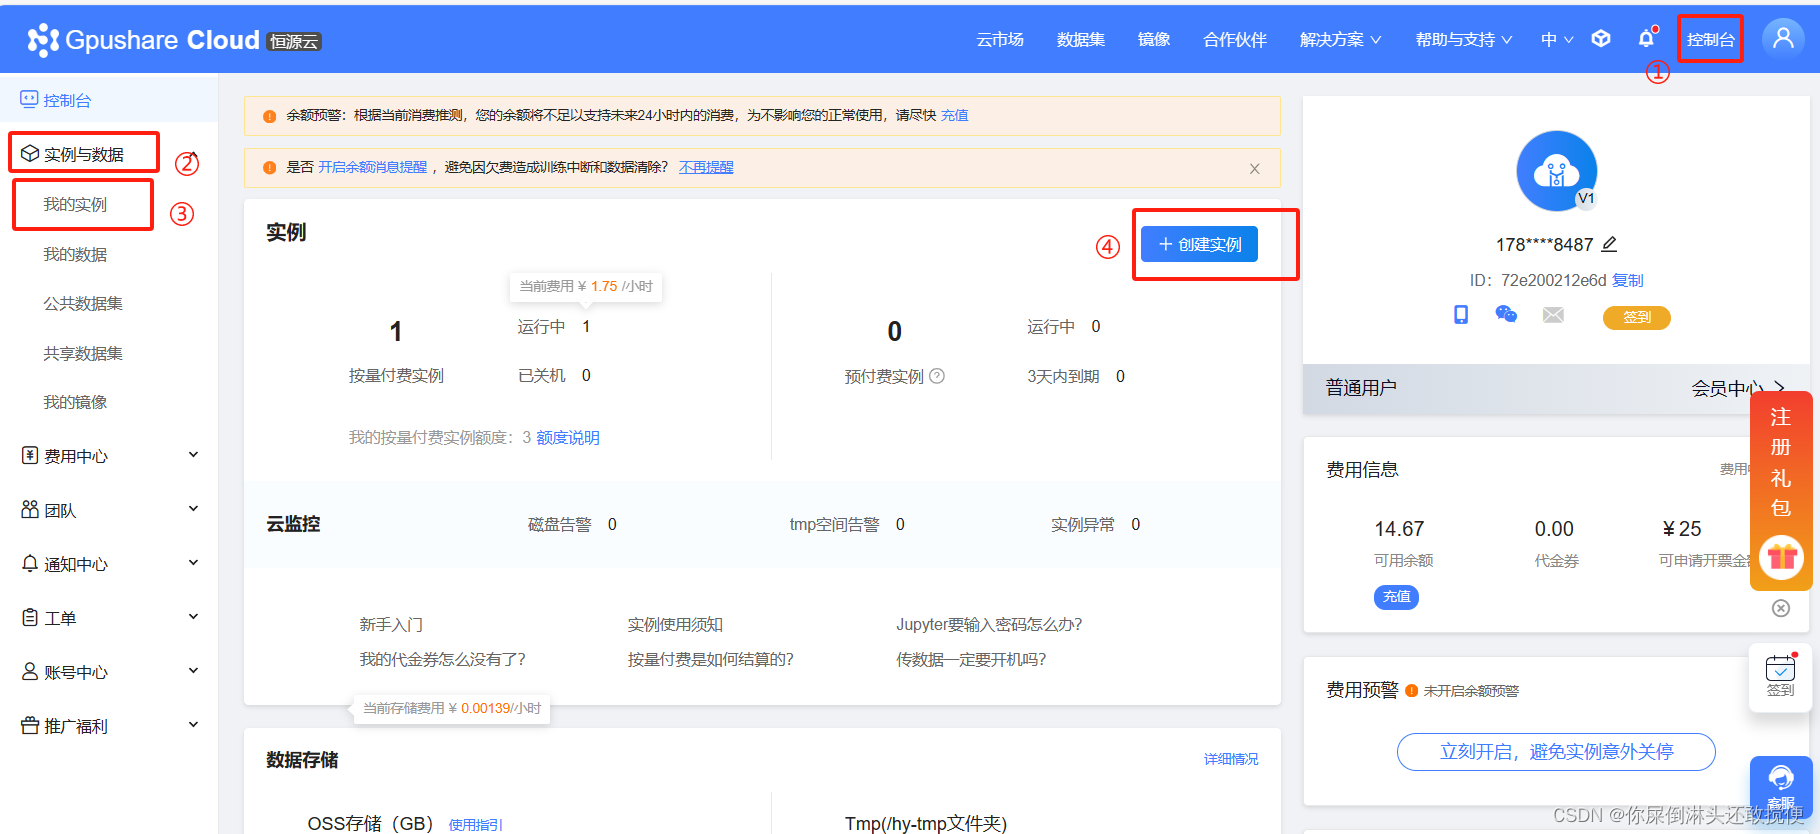Screen dimensions: 1820x834
Task: Click the 立刻开启 balance alert button
Action: coord(1556,752)
